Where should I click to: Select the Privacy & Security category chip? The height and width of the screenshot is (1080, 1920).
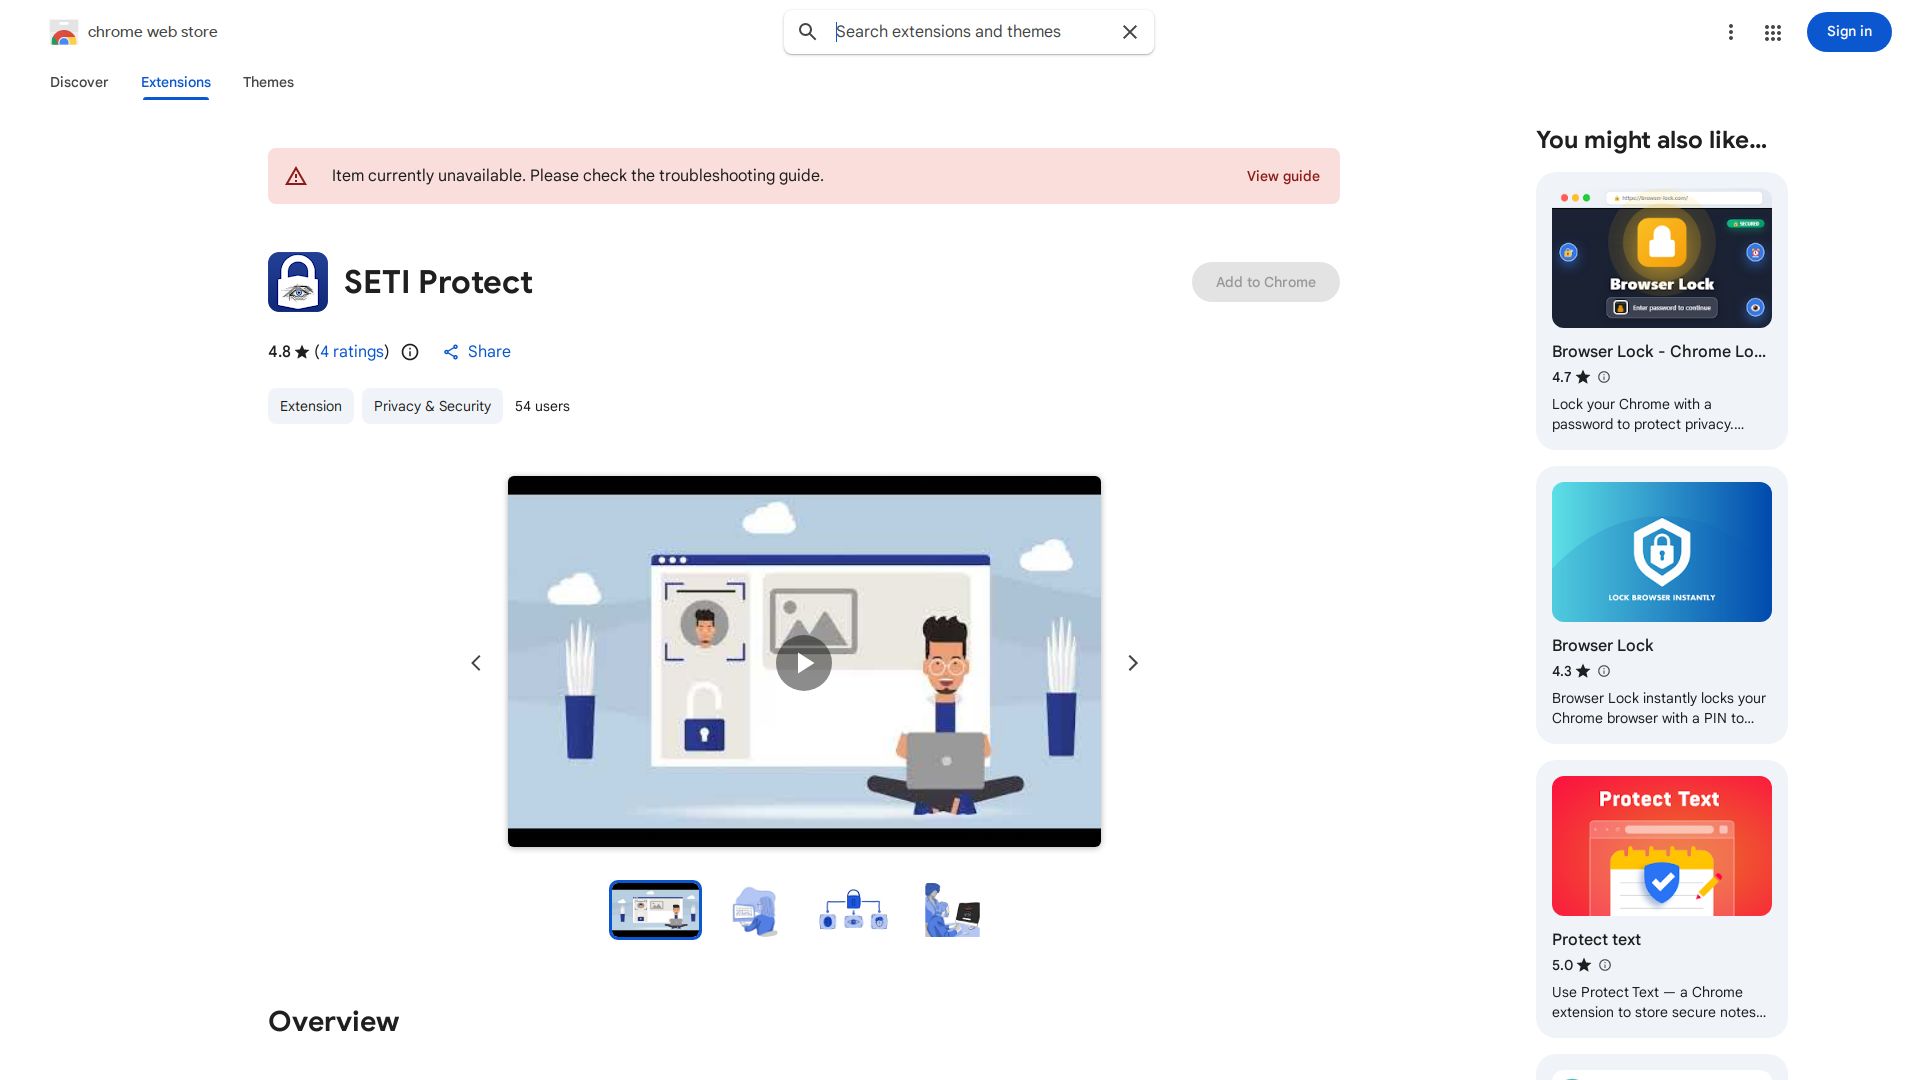[x=432, y=406]
